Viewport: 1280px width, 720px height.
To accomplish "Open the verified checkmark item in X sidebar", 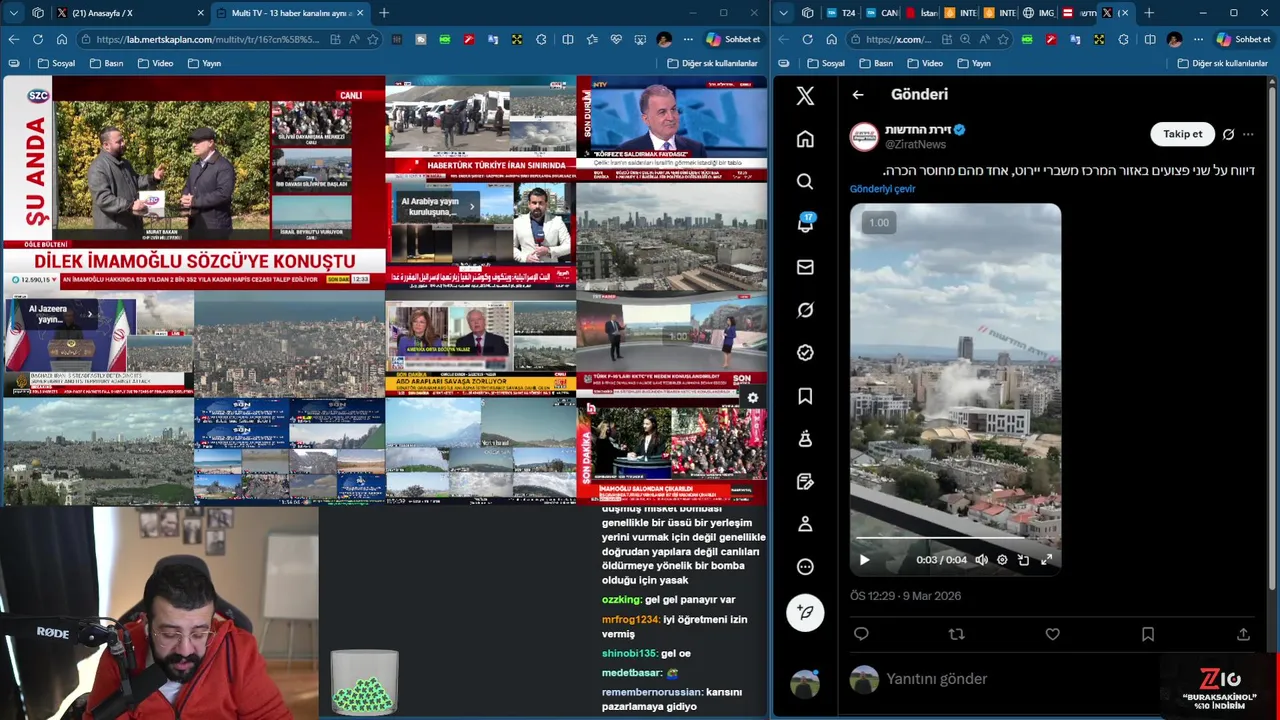I will coord(805,353).
